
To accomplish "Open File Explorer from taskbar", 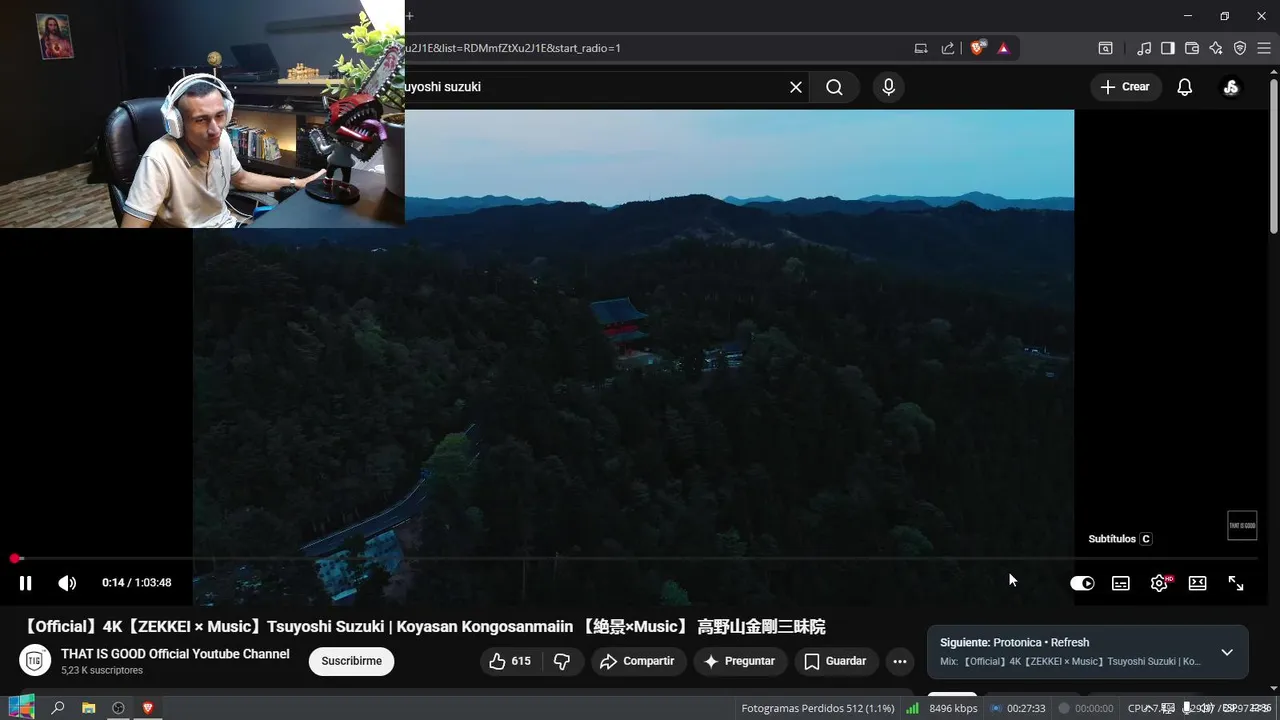I will (88, 708).
